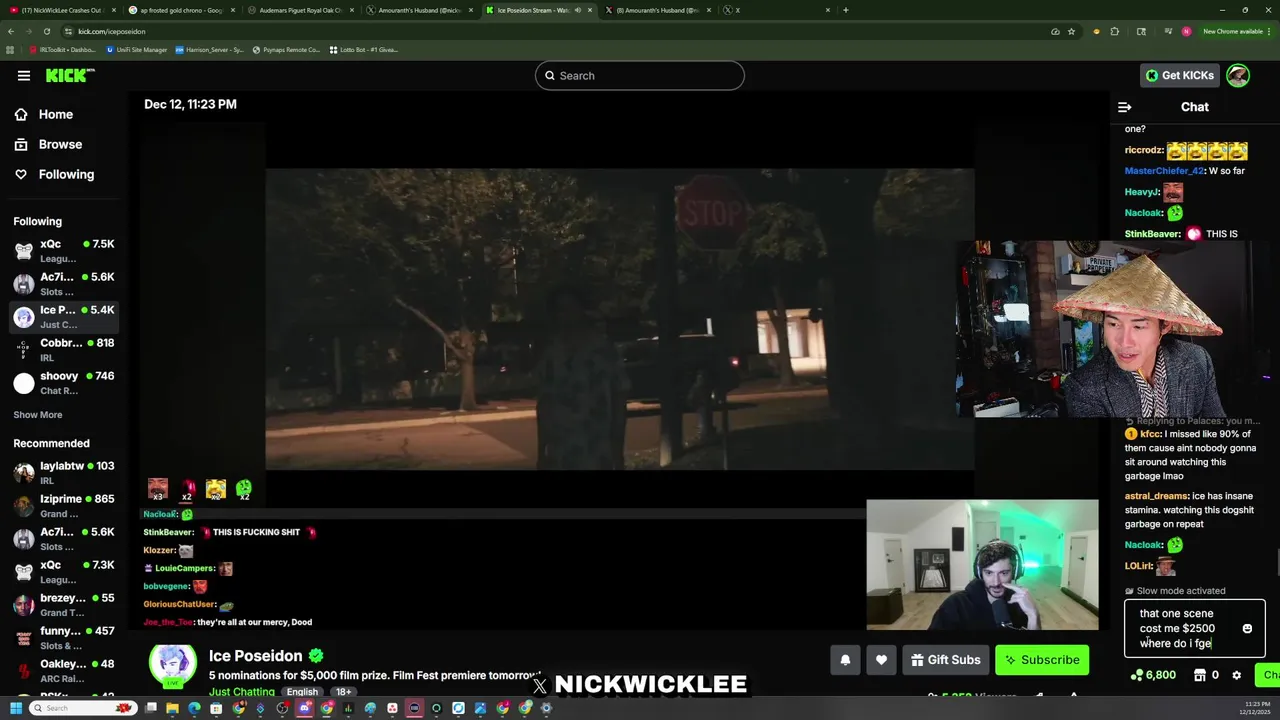Image resolution: width=1280 pixels, height=720 pixels.
Task: Open the emoji picker in chat
Action: [1247, 629]
